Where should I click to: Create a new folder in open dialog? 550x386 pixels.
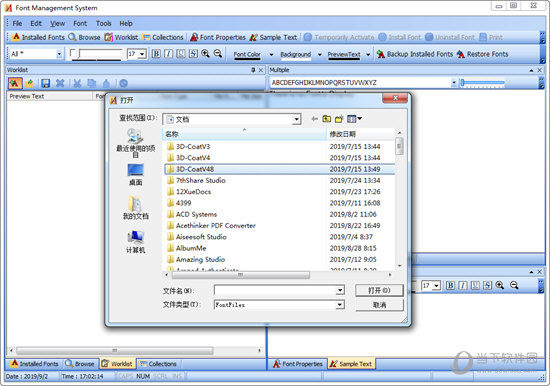pos(339,119)
